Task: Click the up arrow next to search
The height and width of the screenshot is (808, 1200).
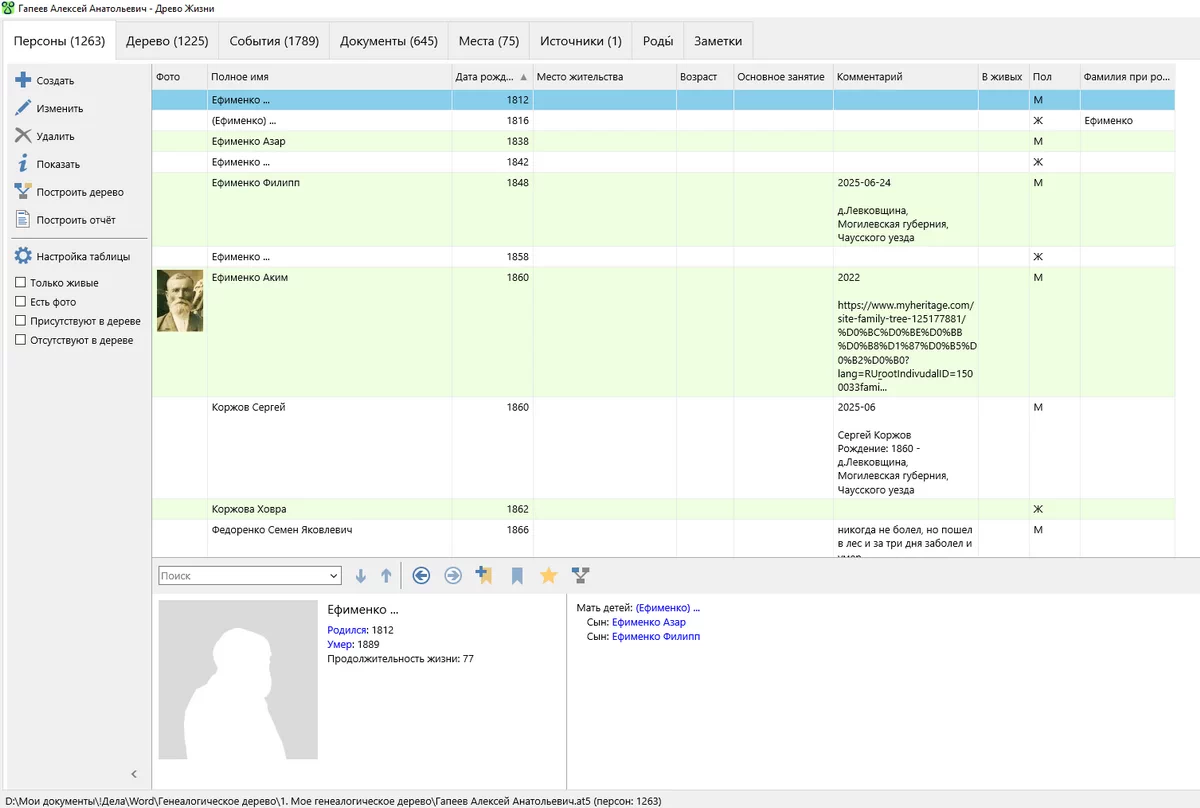Action: 386,576
